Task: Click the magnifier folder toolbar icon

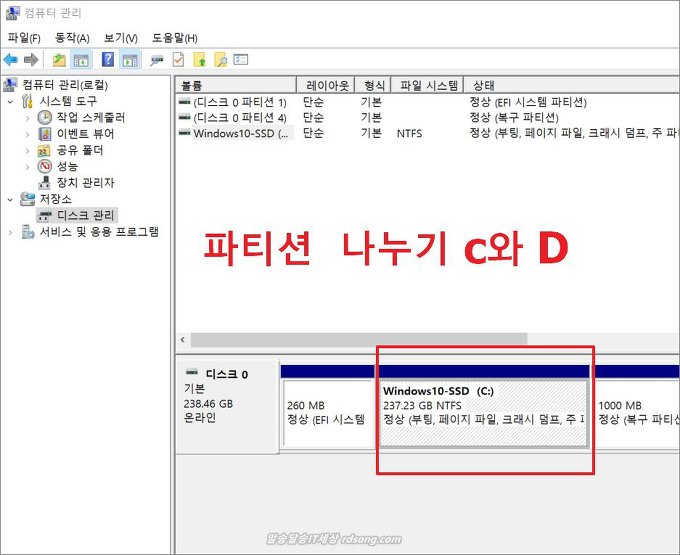Action: point(220,59)
